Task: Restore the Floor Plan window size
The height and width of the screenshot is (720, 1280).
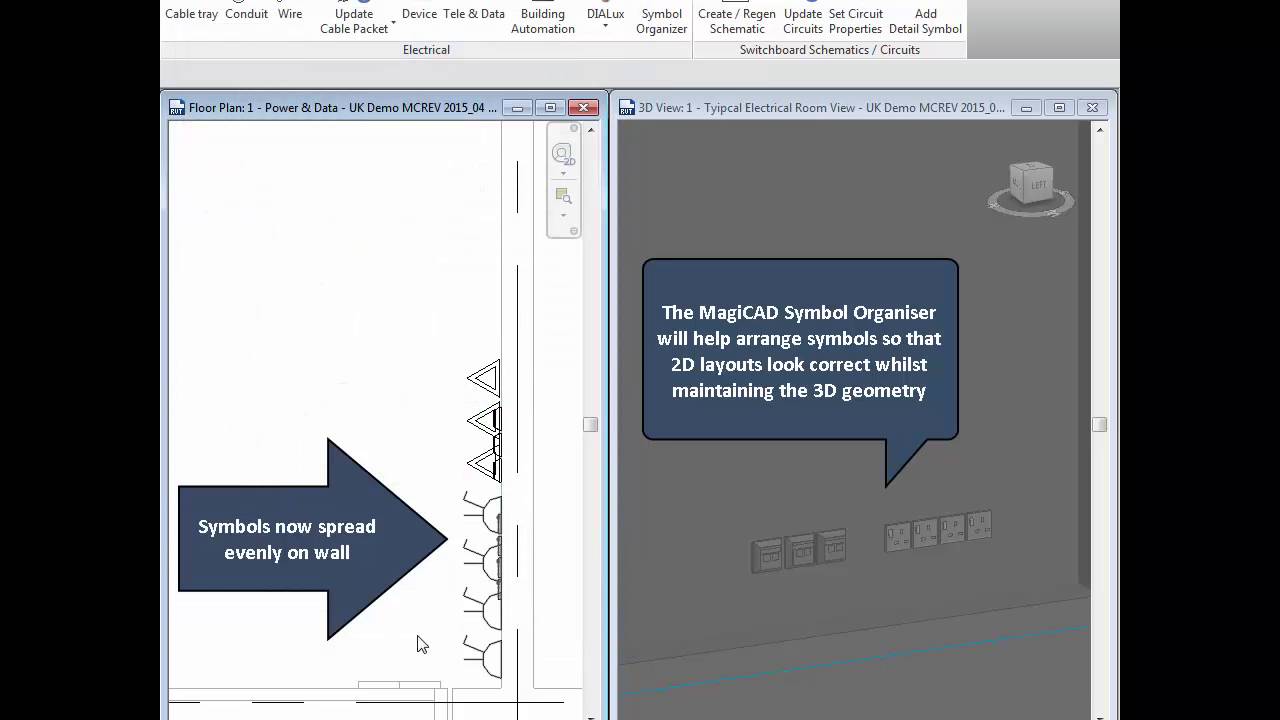Action: click(550, 108)
